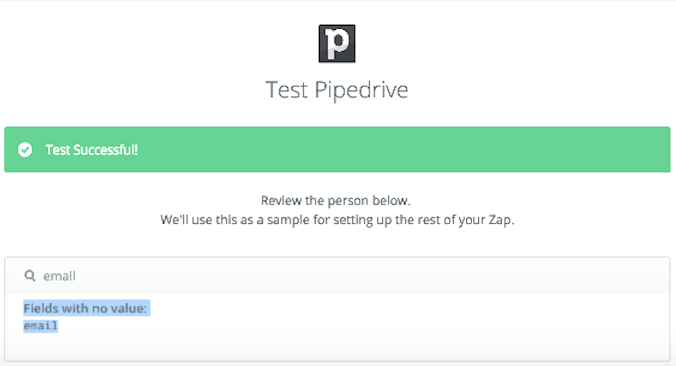Click the "Fields with no value:" label

pyautogui.click(x=85, y=308)
